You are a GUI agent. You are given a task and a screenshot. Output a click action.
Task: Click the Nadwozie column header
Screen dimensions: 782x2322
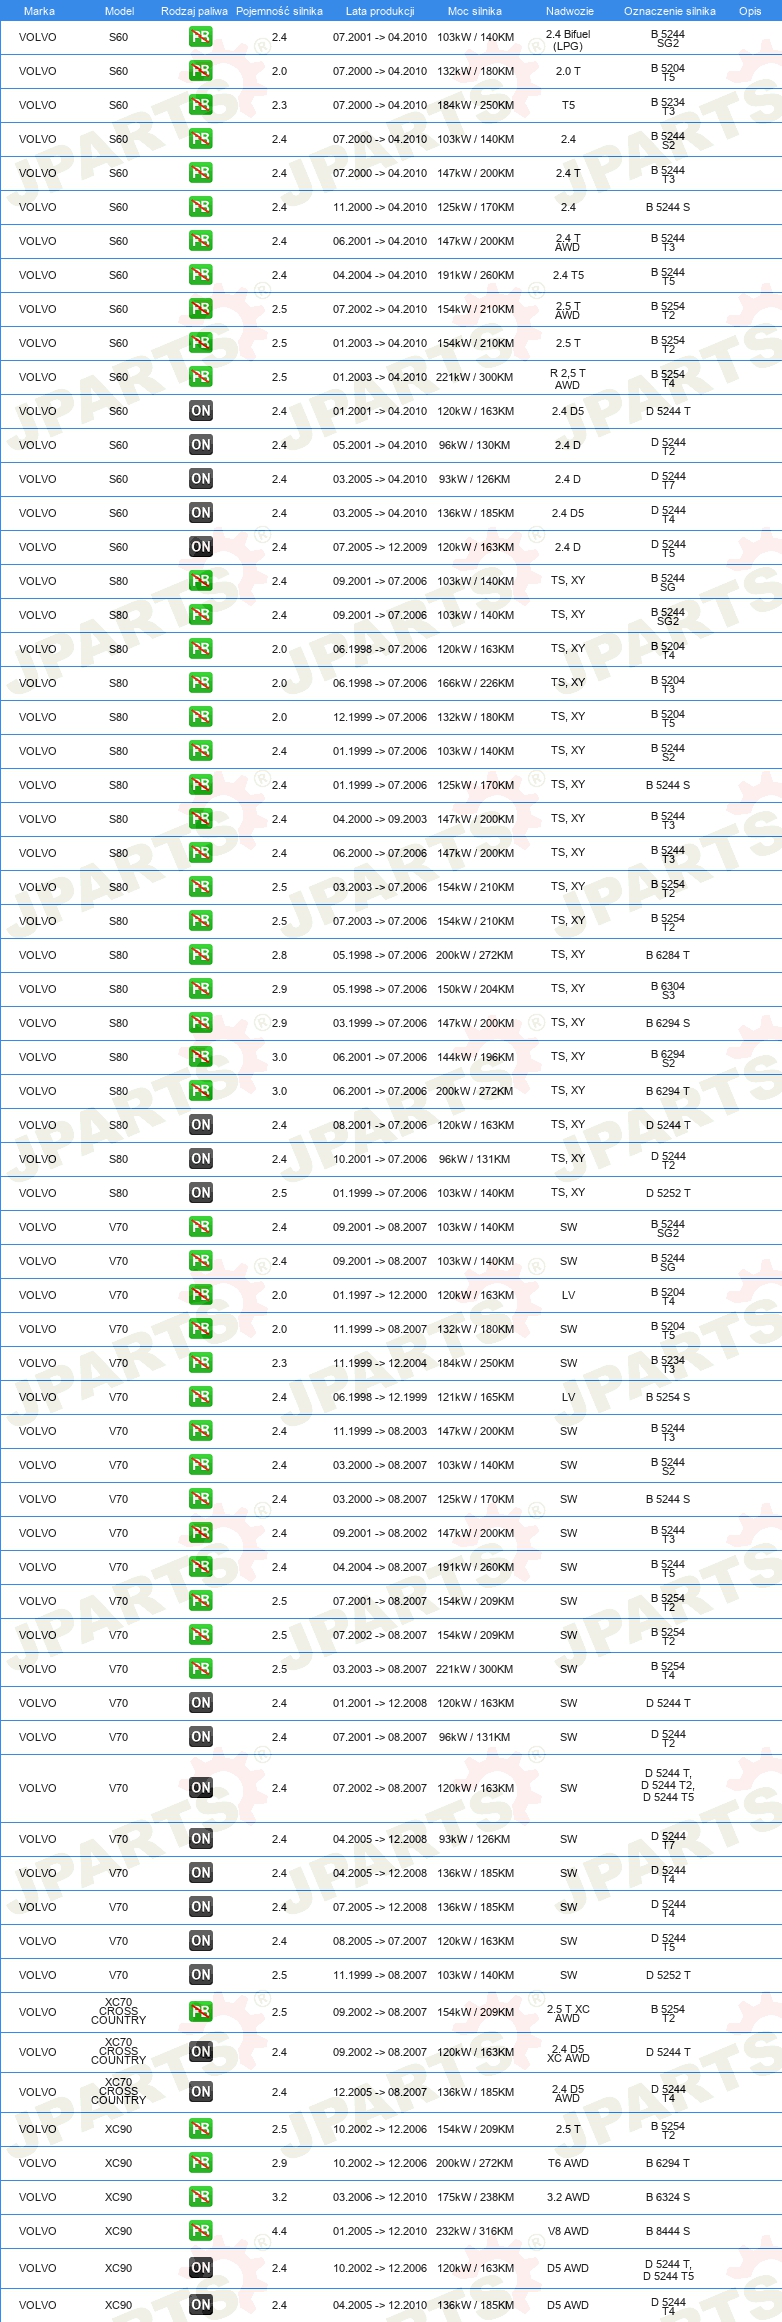(x=570, y=11)
